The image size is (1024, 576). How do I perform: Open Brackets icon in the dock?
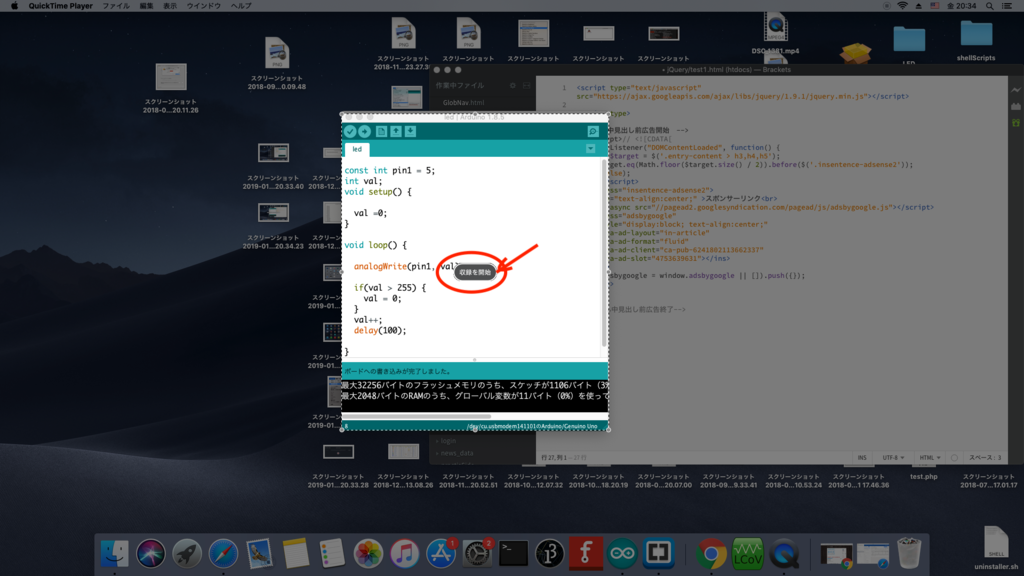[x=658, y=554]
